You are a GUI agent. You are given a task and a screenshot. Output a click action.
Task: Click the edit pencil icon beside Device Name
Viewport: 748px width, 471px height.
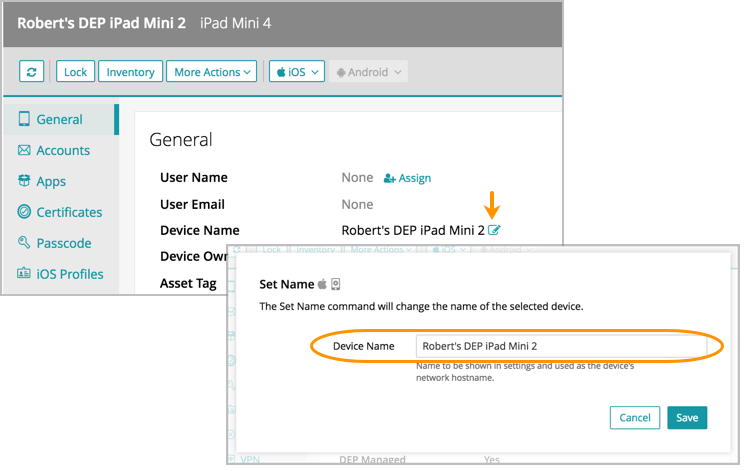pos(494,230)
